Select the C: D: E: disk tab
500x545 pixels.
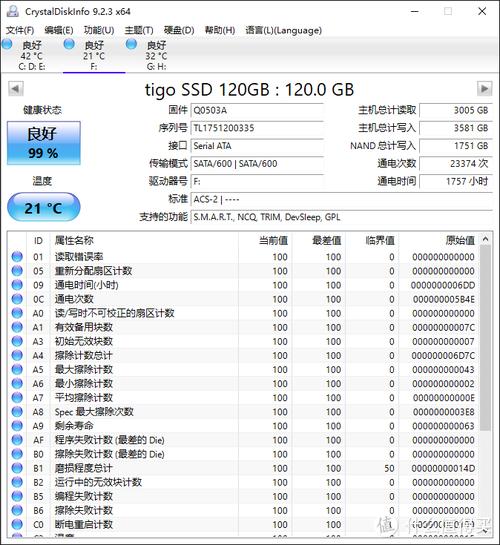point(32,56)
